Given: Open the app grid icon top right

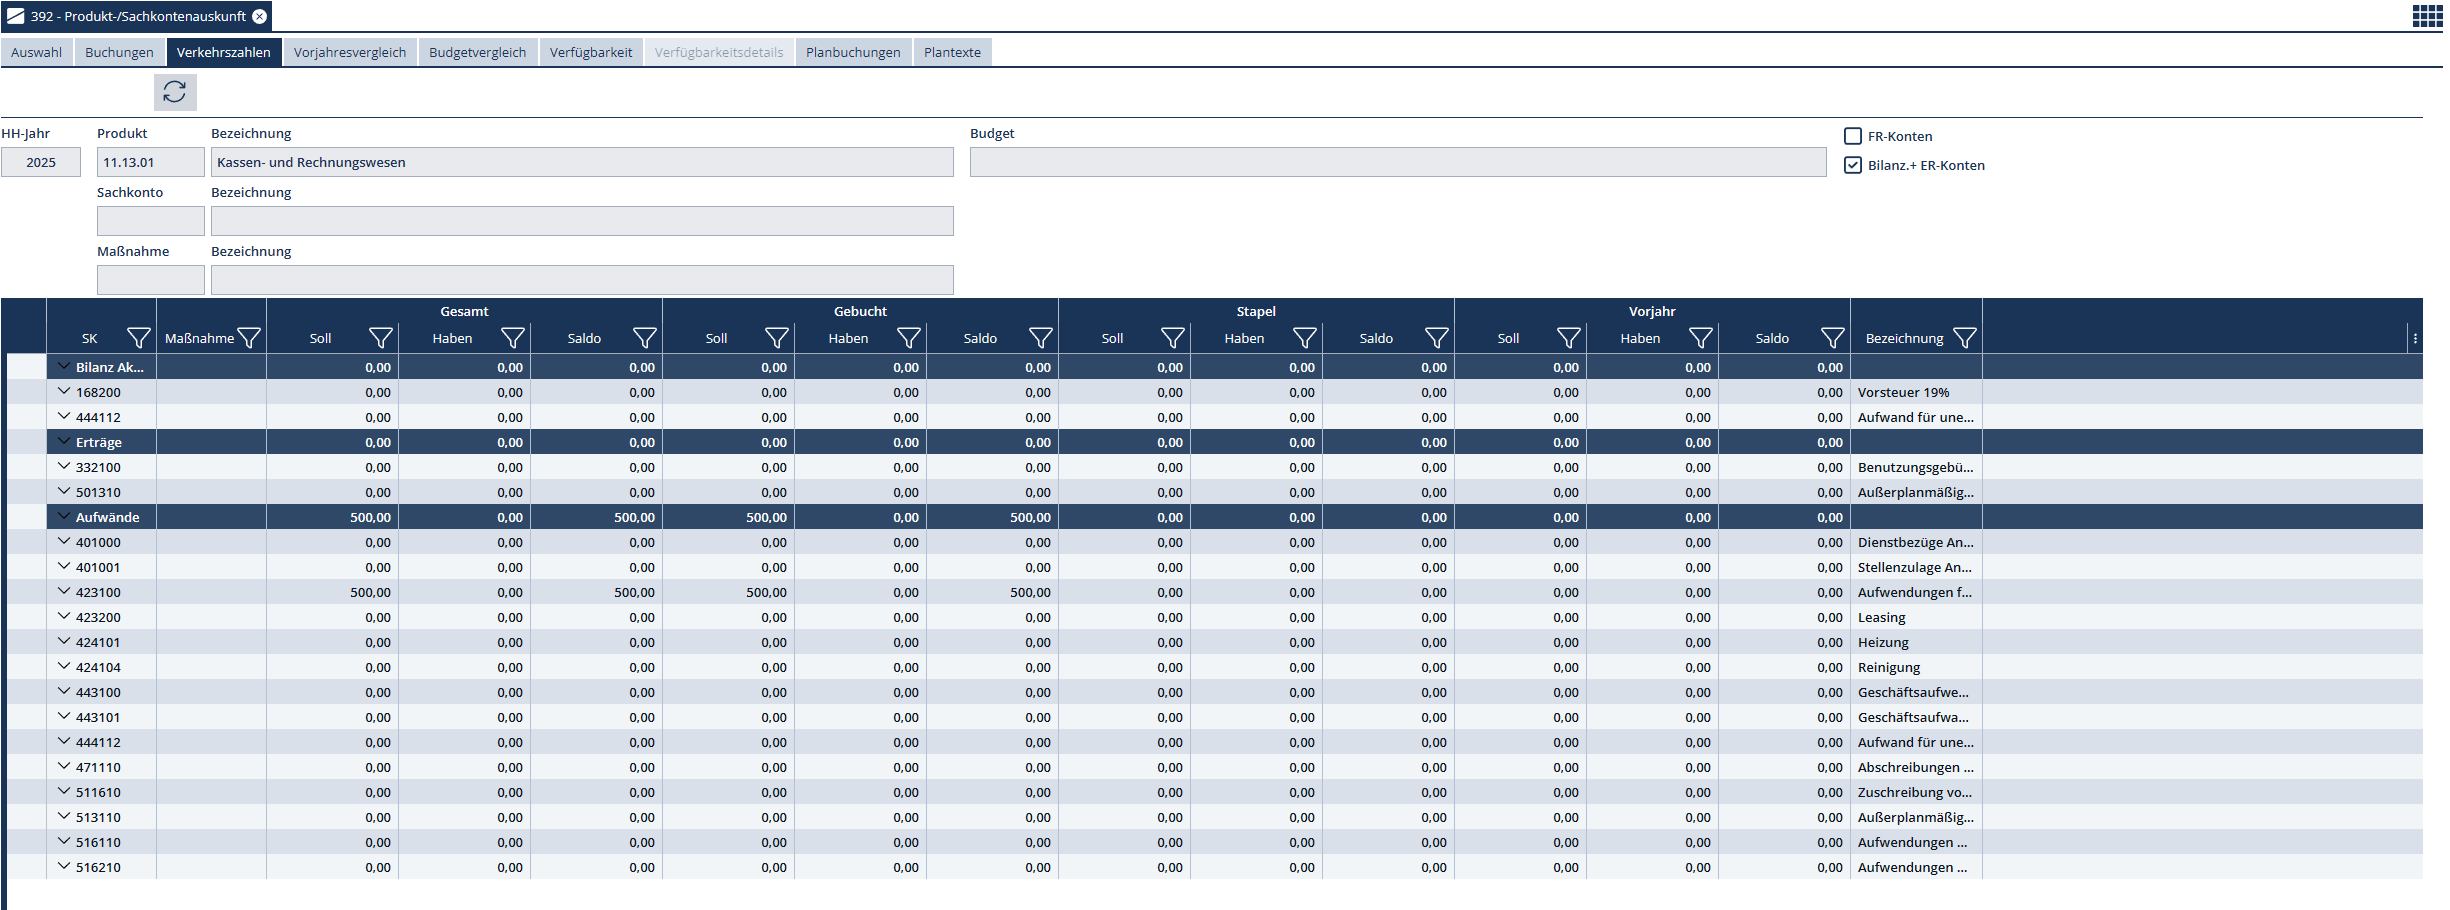Looking at the screenshot, I should [2427, 16].
